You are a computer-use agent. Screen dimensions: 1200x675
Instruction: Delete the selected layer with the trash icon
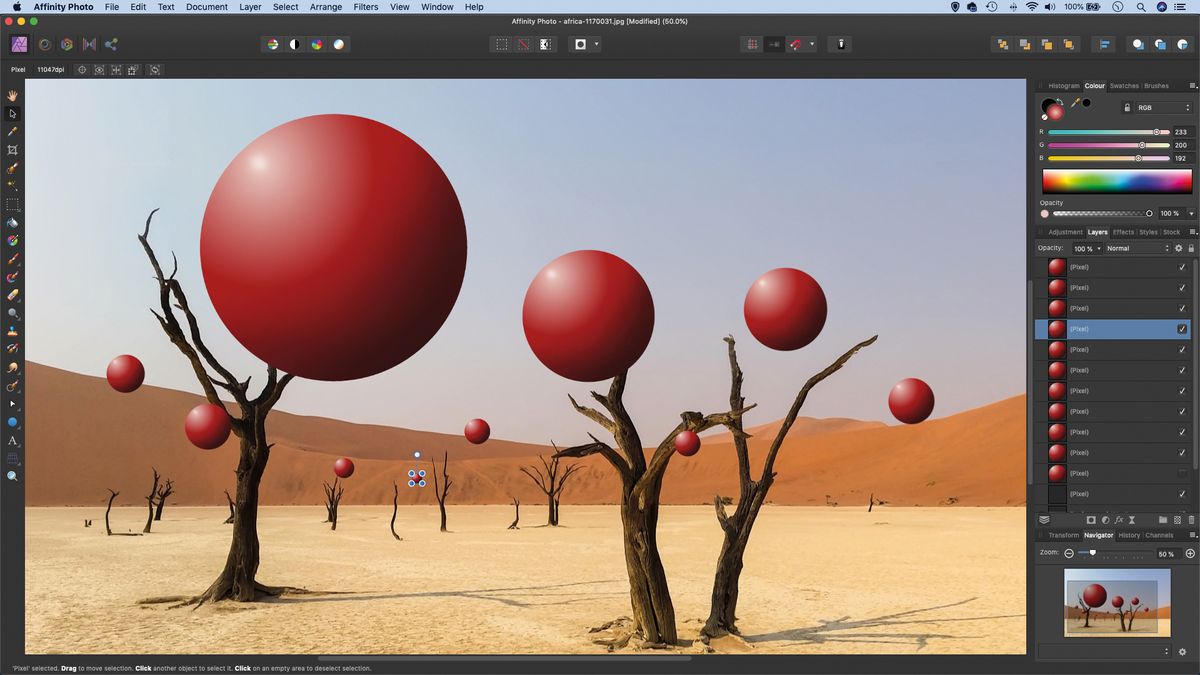click(1192, 519)
